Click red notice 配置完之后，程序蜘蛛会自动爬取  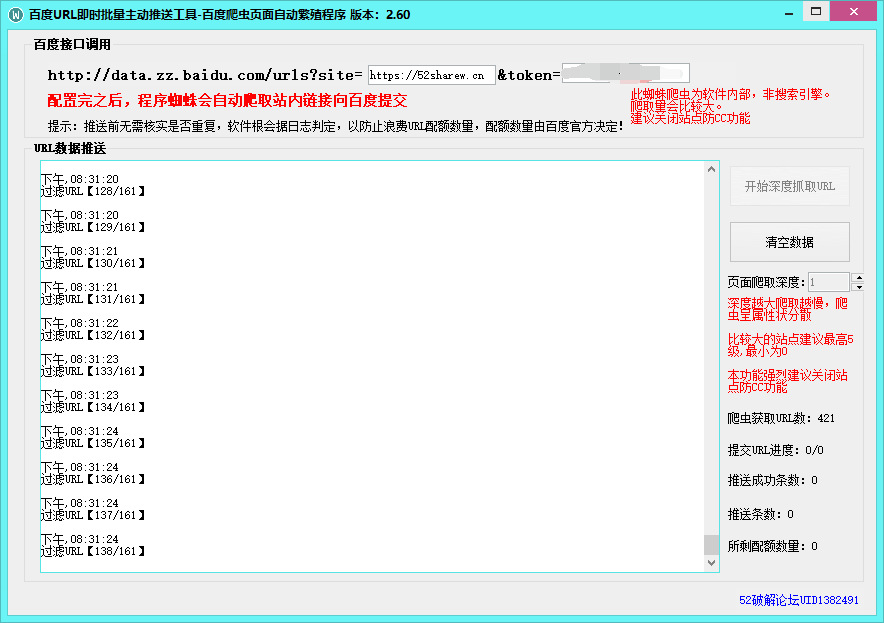click(227, 100)
